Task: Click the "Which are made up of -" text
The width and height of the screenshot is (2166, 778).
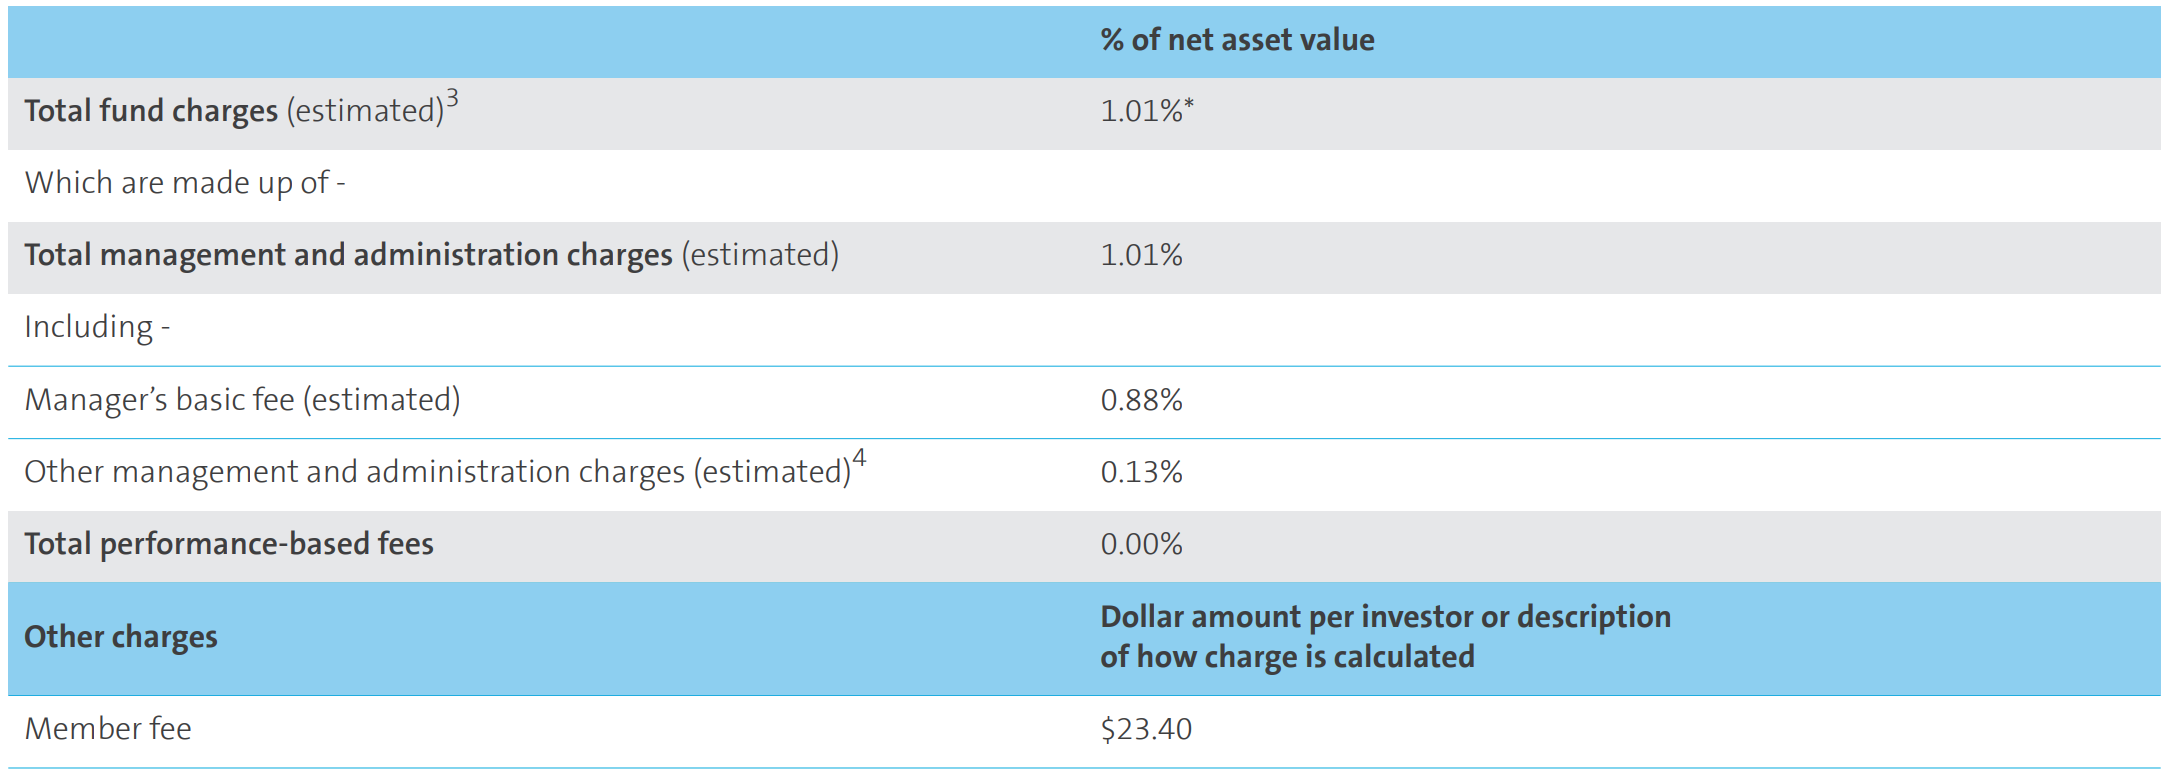Action: (185, 183)
